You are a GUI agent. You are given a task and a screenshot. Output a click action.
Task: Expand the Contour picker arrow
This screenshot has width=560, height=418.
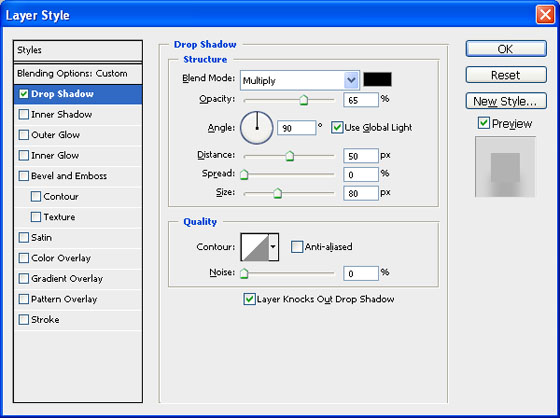(x=274, y=247)
